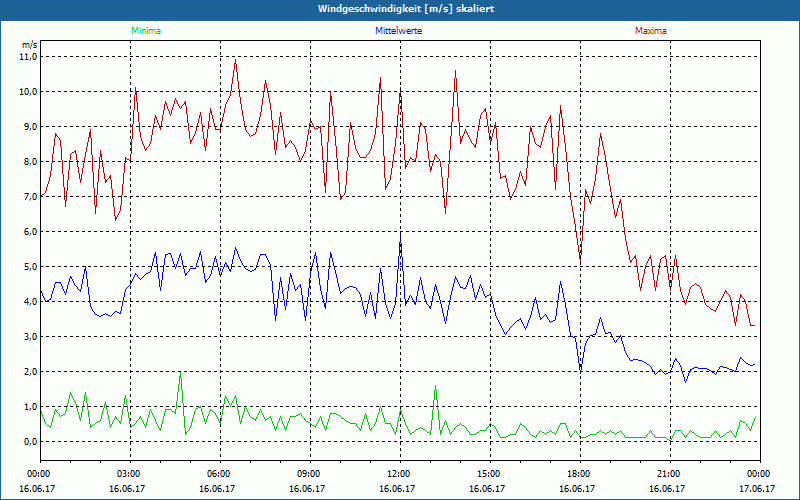Click the 12:00 time label
Screen dimensions: 800x500
397,474
